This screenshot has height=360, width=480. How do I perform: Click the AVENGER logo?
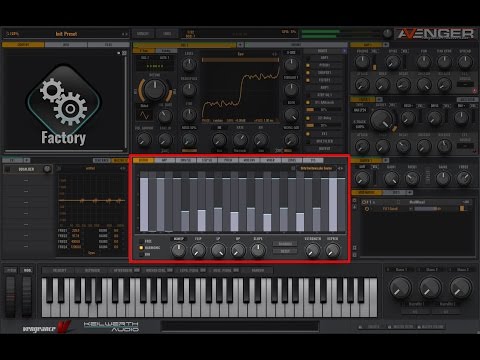[x=436, y=34]
